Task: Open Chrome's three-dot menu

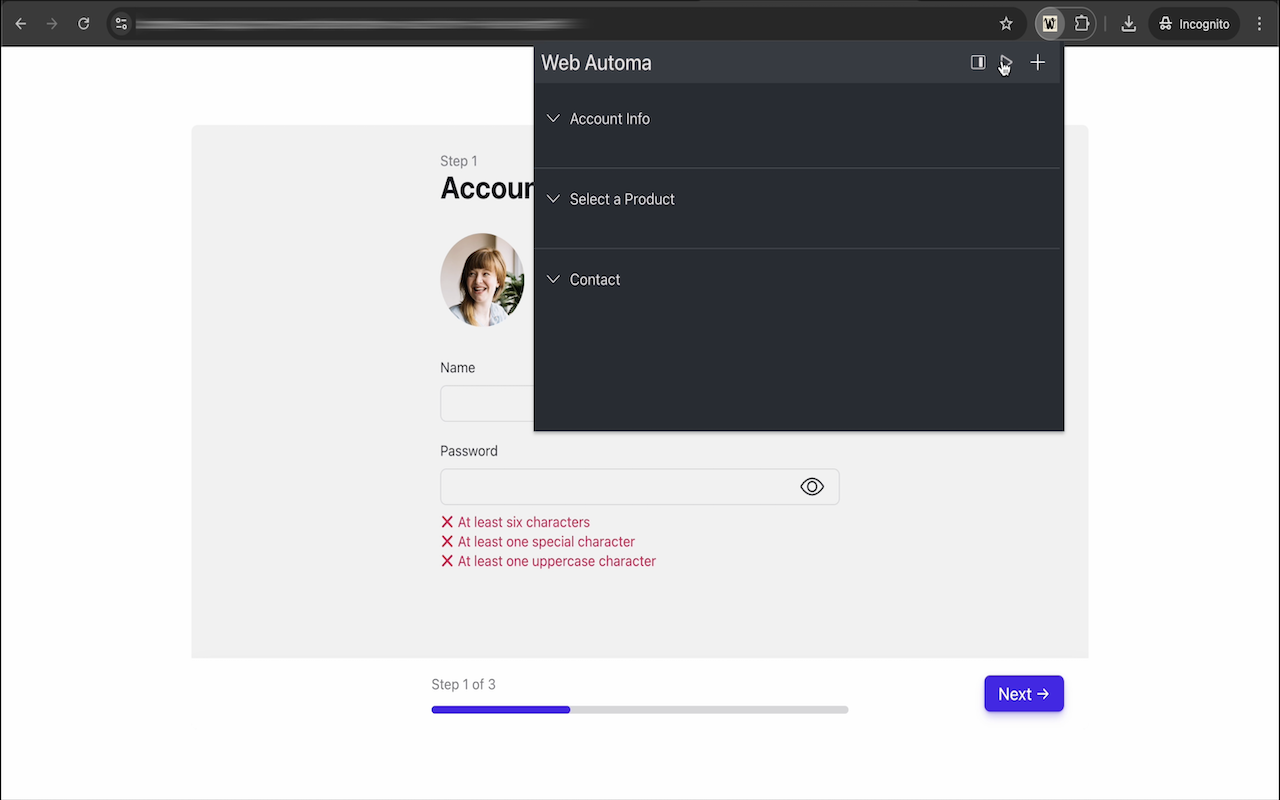Action: (x=1259, y=23)
